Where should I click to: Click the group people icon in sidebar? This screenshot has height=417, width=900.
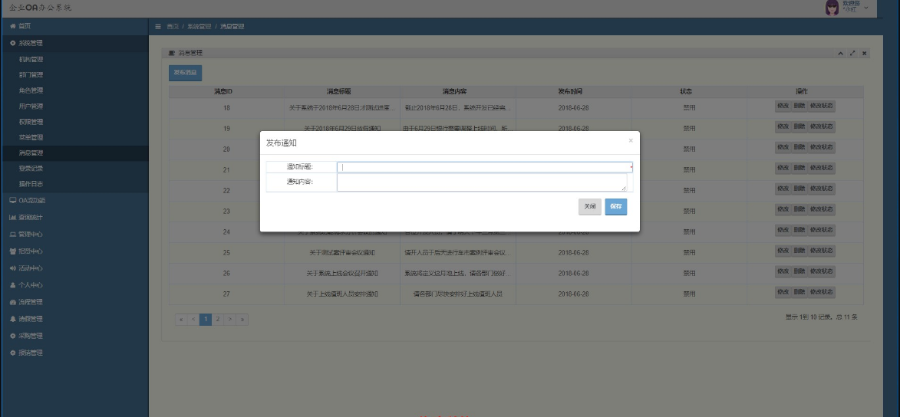coord(13,251)
